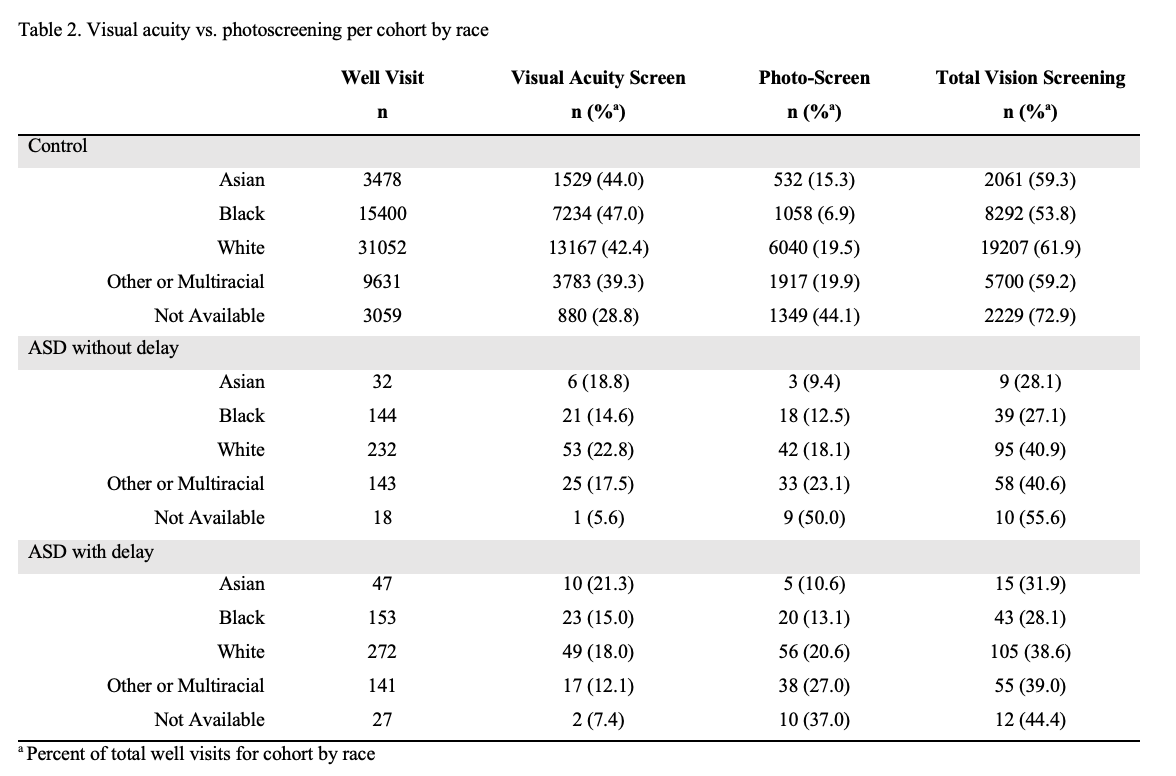Select the cell reading 38 (27.0)
Viewport: 1176px width, 776px height.
coord(814,686)
